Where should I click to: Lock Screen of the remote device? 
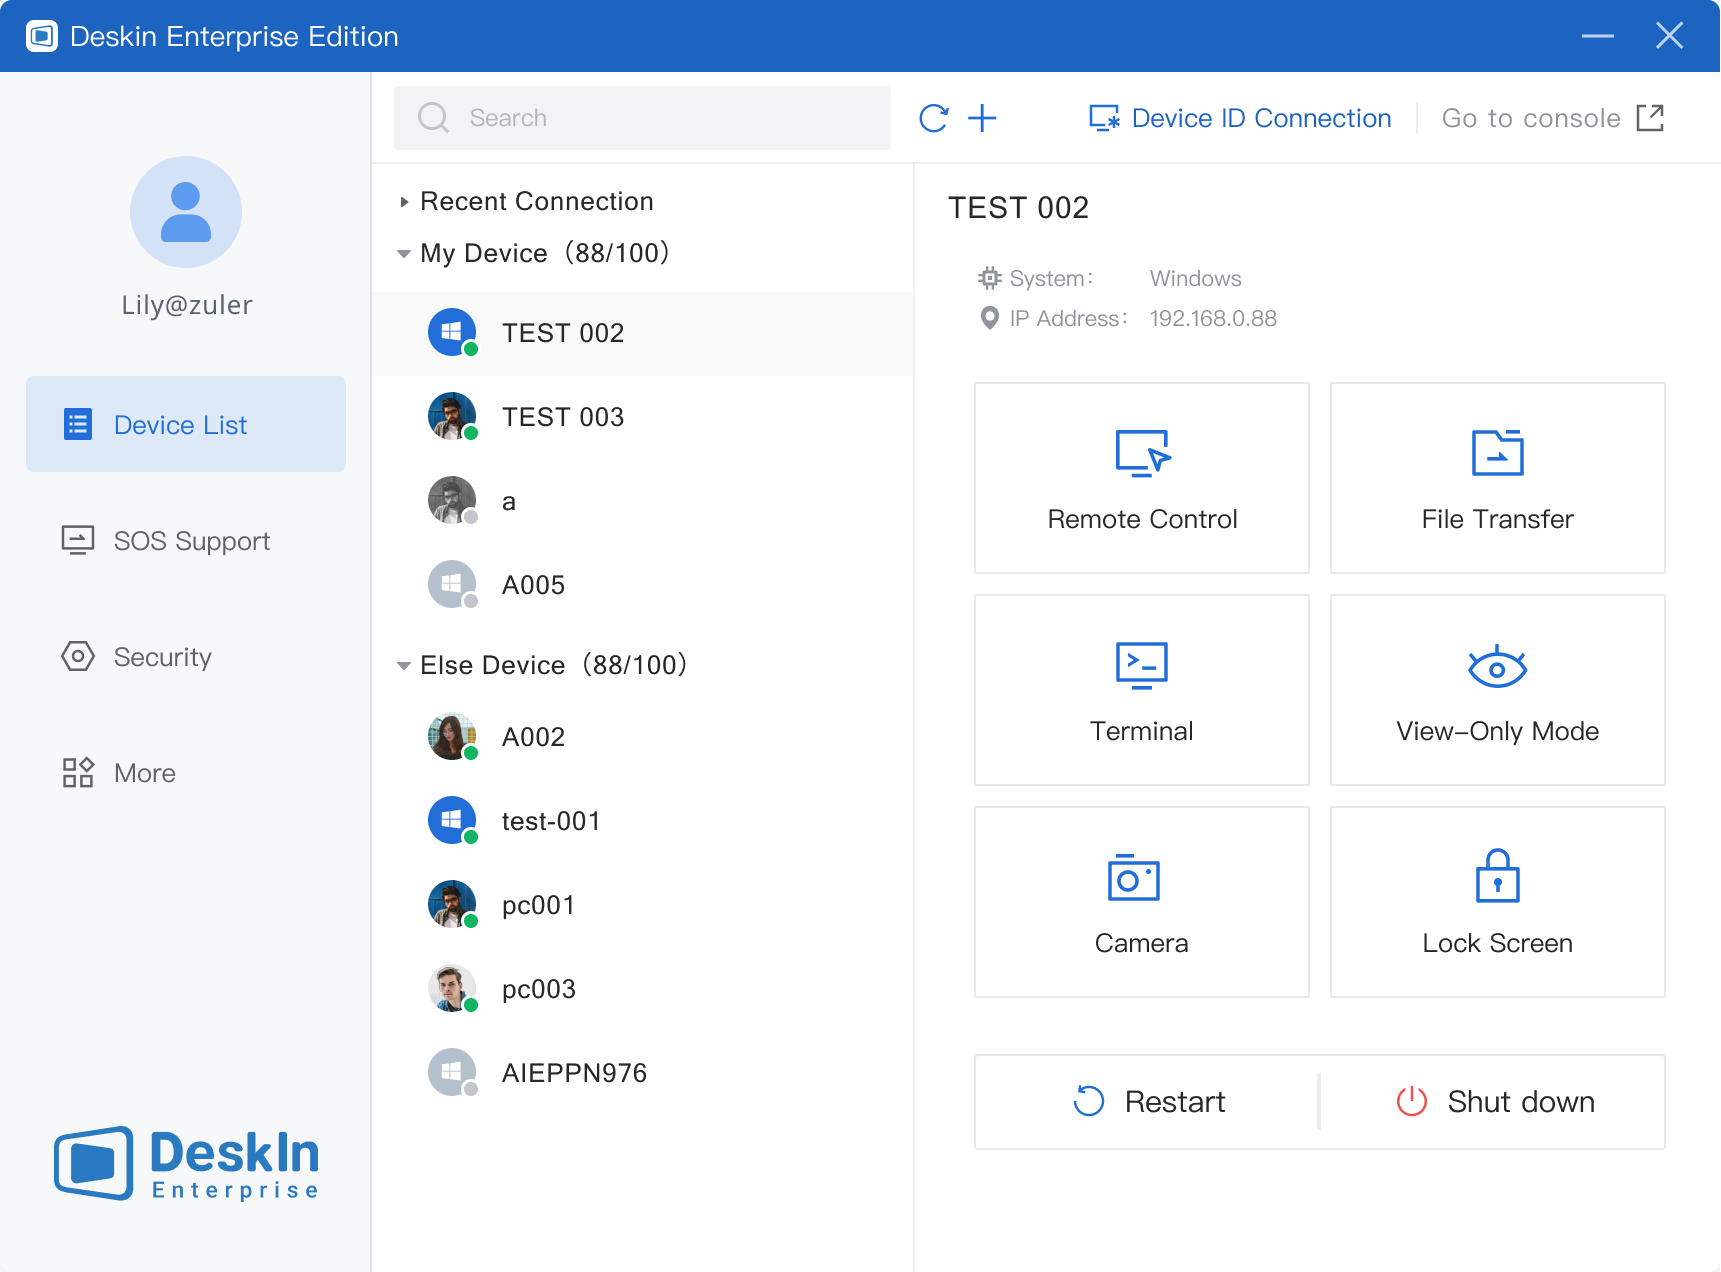(1498, 902)
